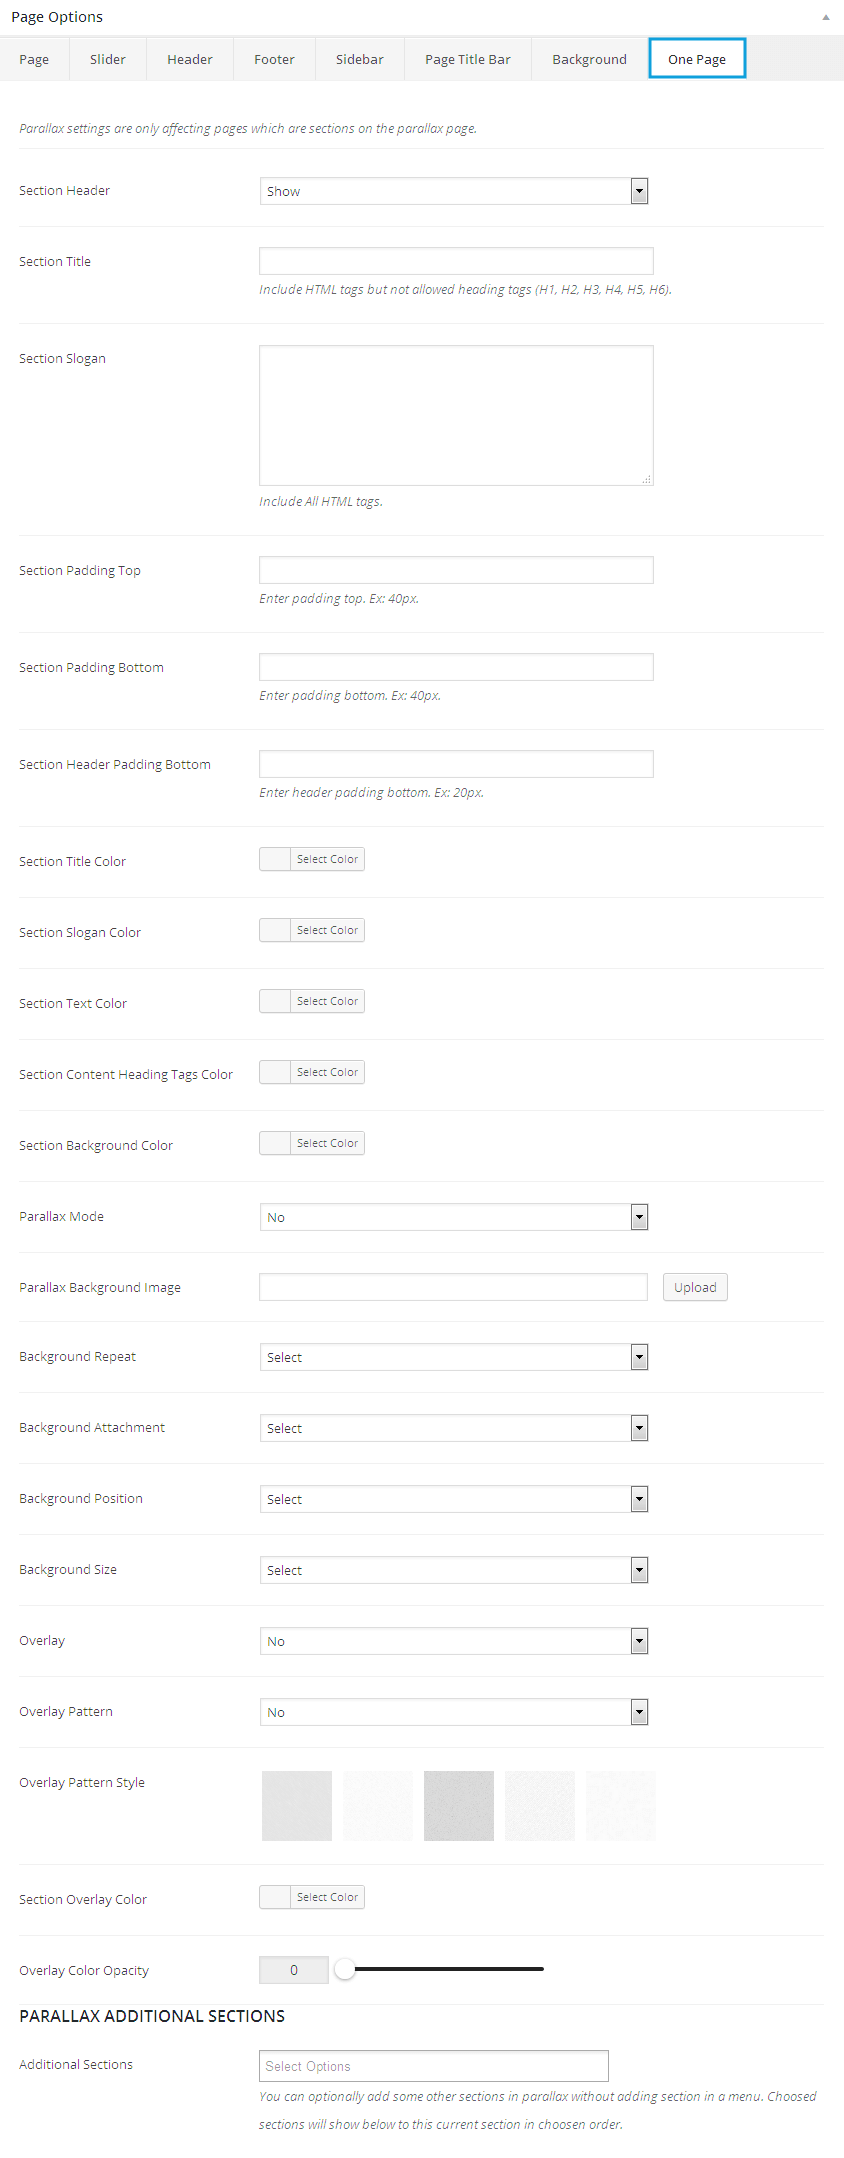The height and width of the screenshot is (2158, 844).
Task: Click inside the Section Slogan textarea
Action: pyautogui.click(x=456, y=415)
